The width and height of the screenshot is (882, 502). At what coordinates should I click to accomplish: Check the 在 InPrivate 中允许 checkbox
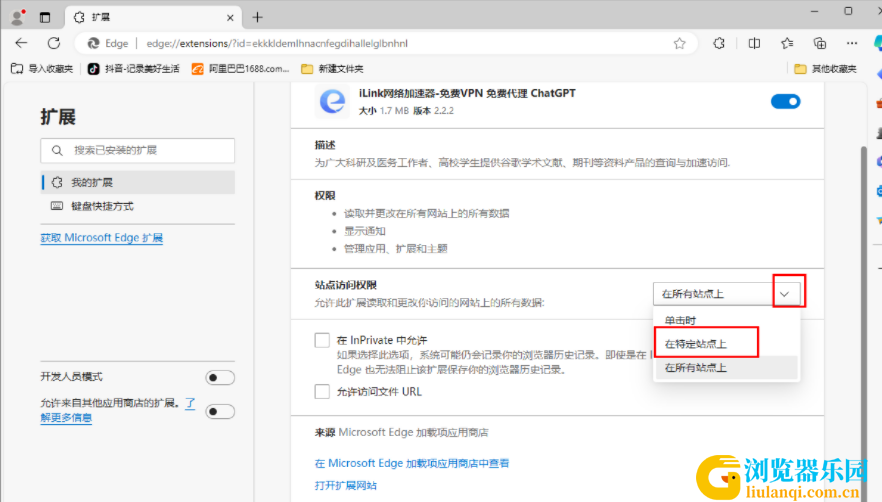tap(322, 340)
